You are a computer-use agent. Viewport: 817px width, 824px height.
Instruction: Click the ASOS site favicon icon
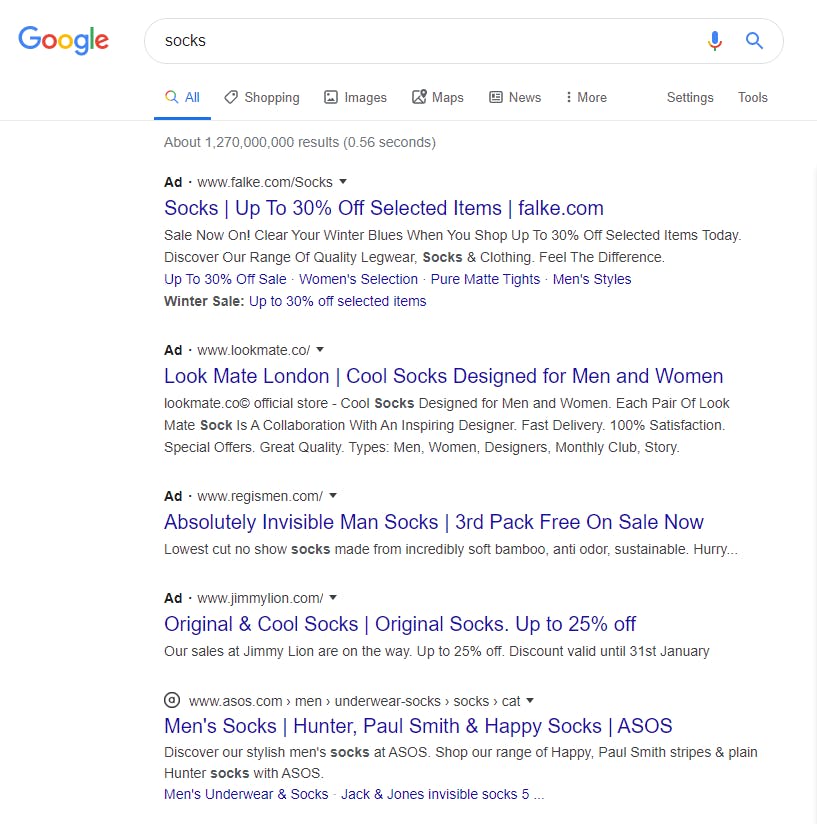(x=172, y=701)
